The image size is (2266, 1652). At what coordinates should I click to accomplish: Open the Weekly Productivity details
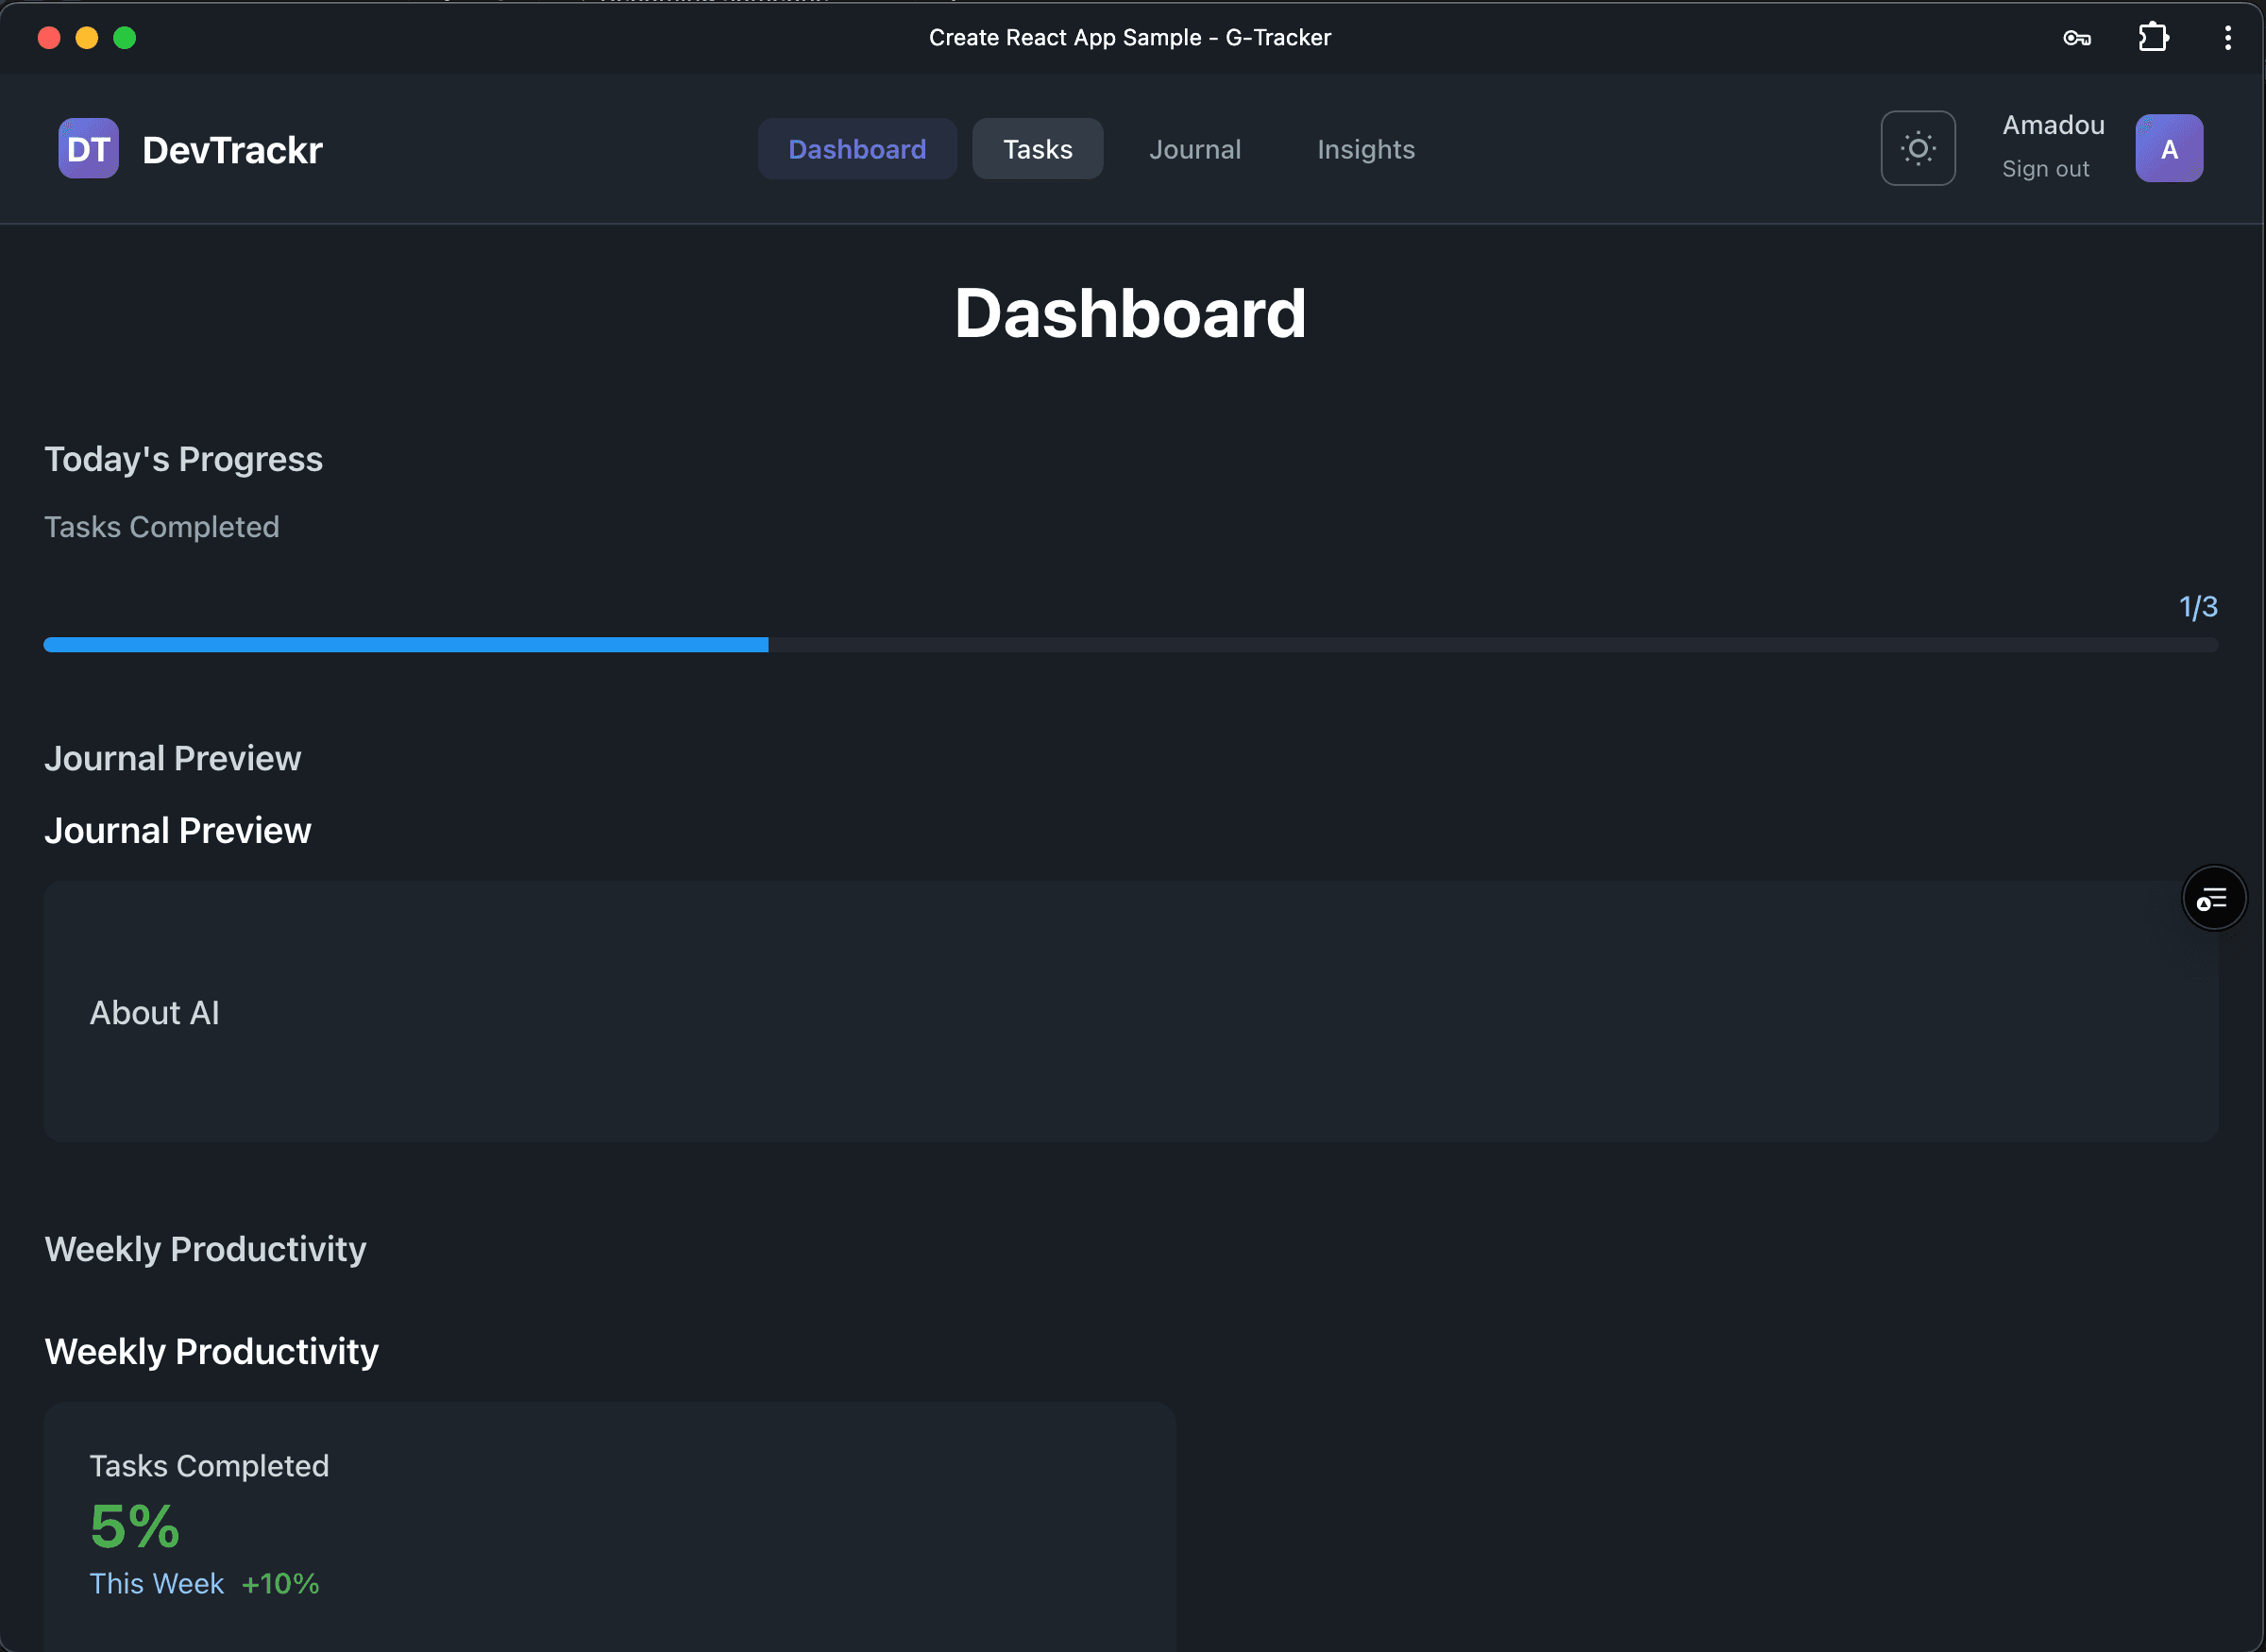click(211, 1351)
